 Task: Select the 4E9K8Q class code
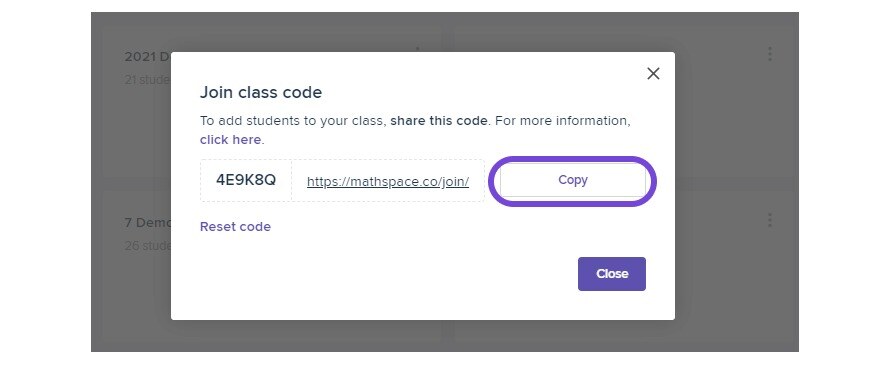tap(246, 180)
